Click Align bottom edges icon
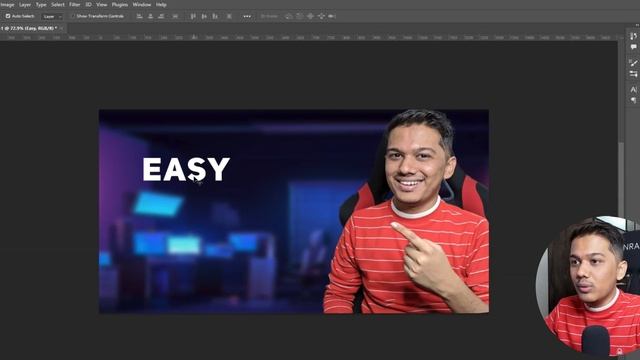This screenshot has height=360, width=640. (215, 16)
